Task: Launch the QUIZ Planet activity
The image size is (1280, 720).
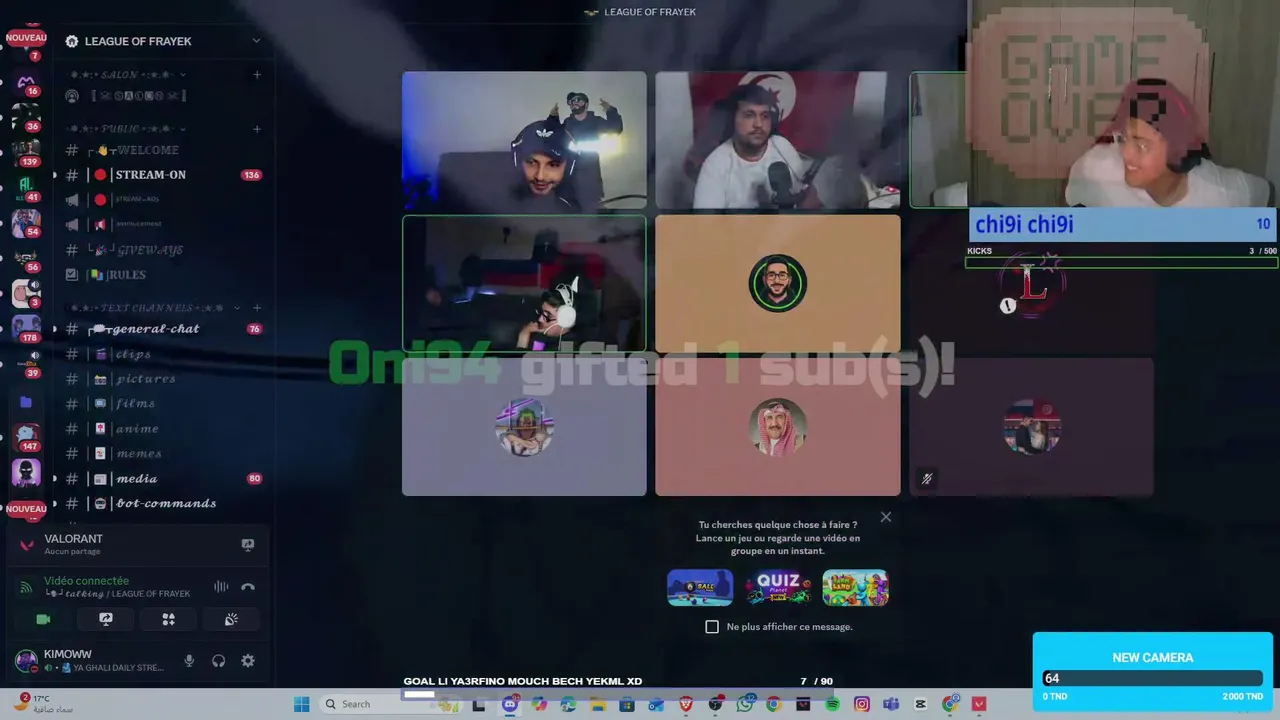Action: coord(778,588)
